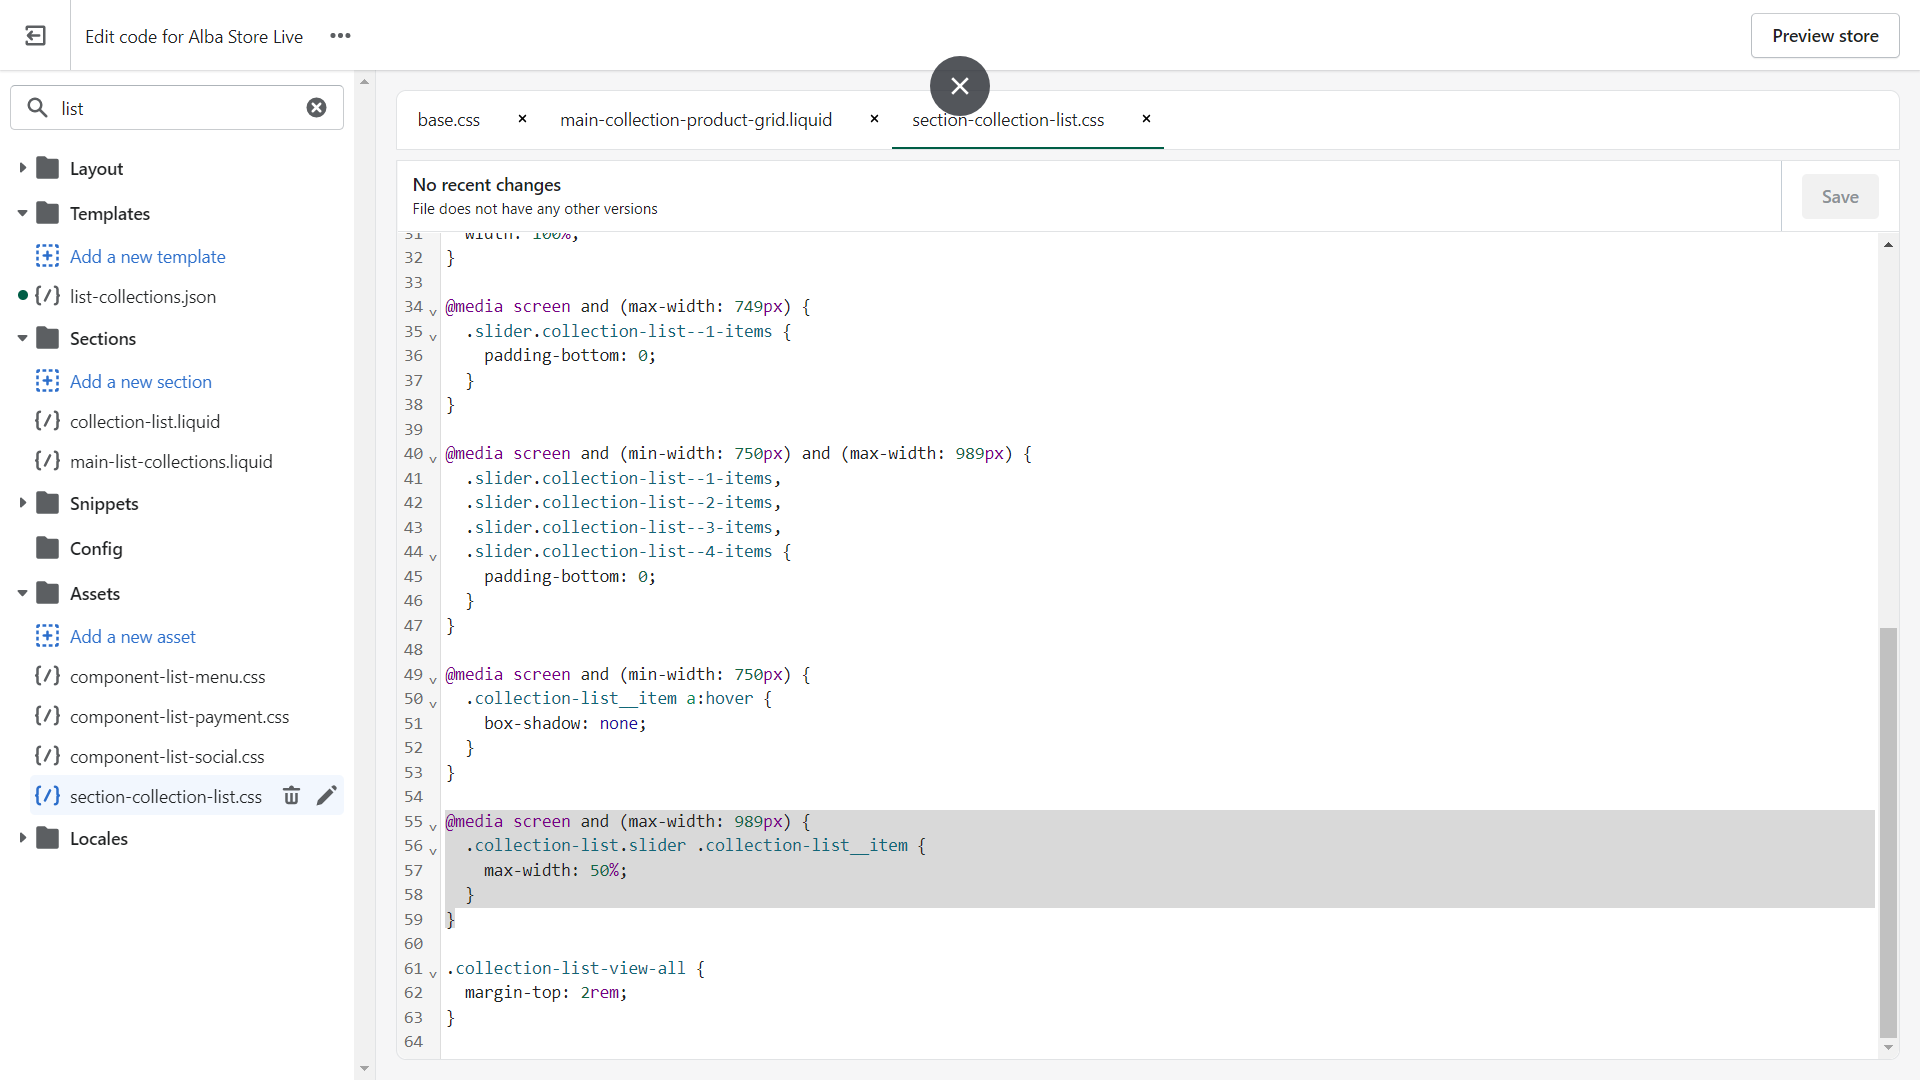Fold the media query at line 40
The height and width of the screenshot is (1080, 1920).
click(433, 458)
